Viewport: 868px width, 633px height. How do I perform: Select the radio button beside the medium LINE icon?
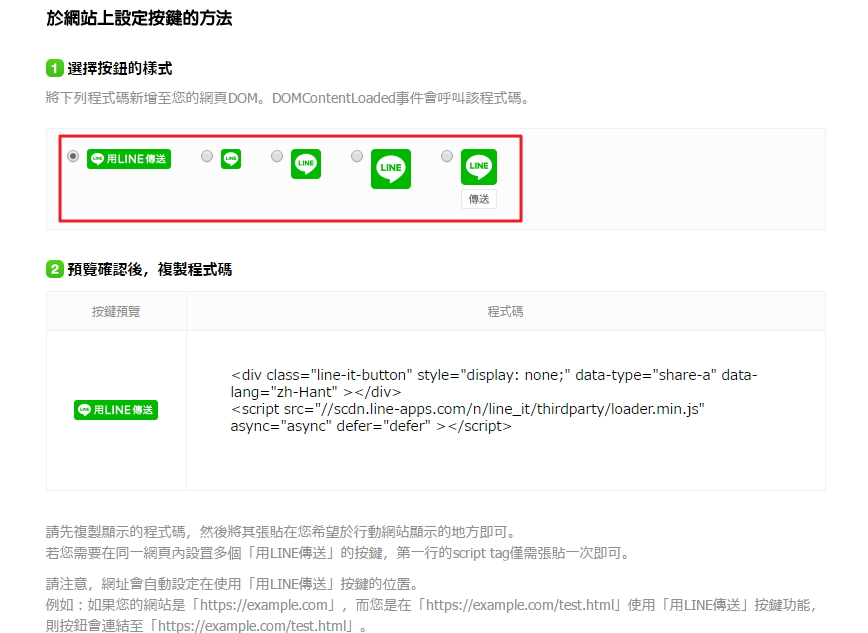click(277, 156)
